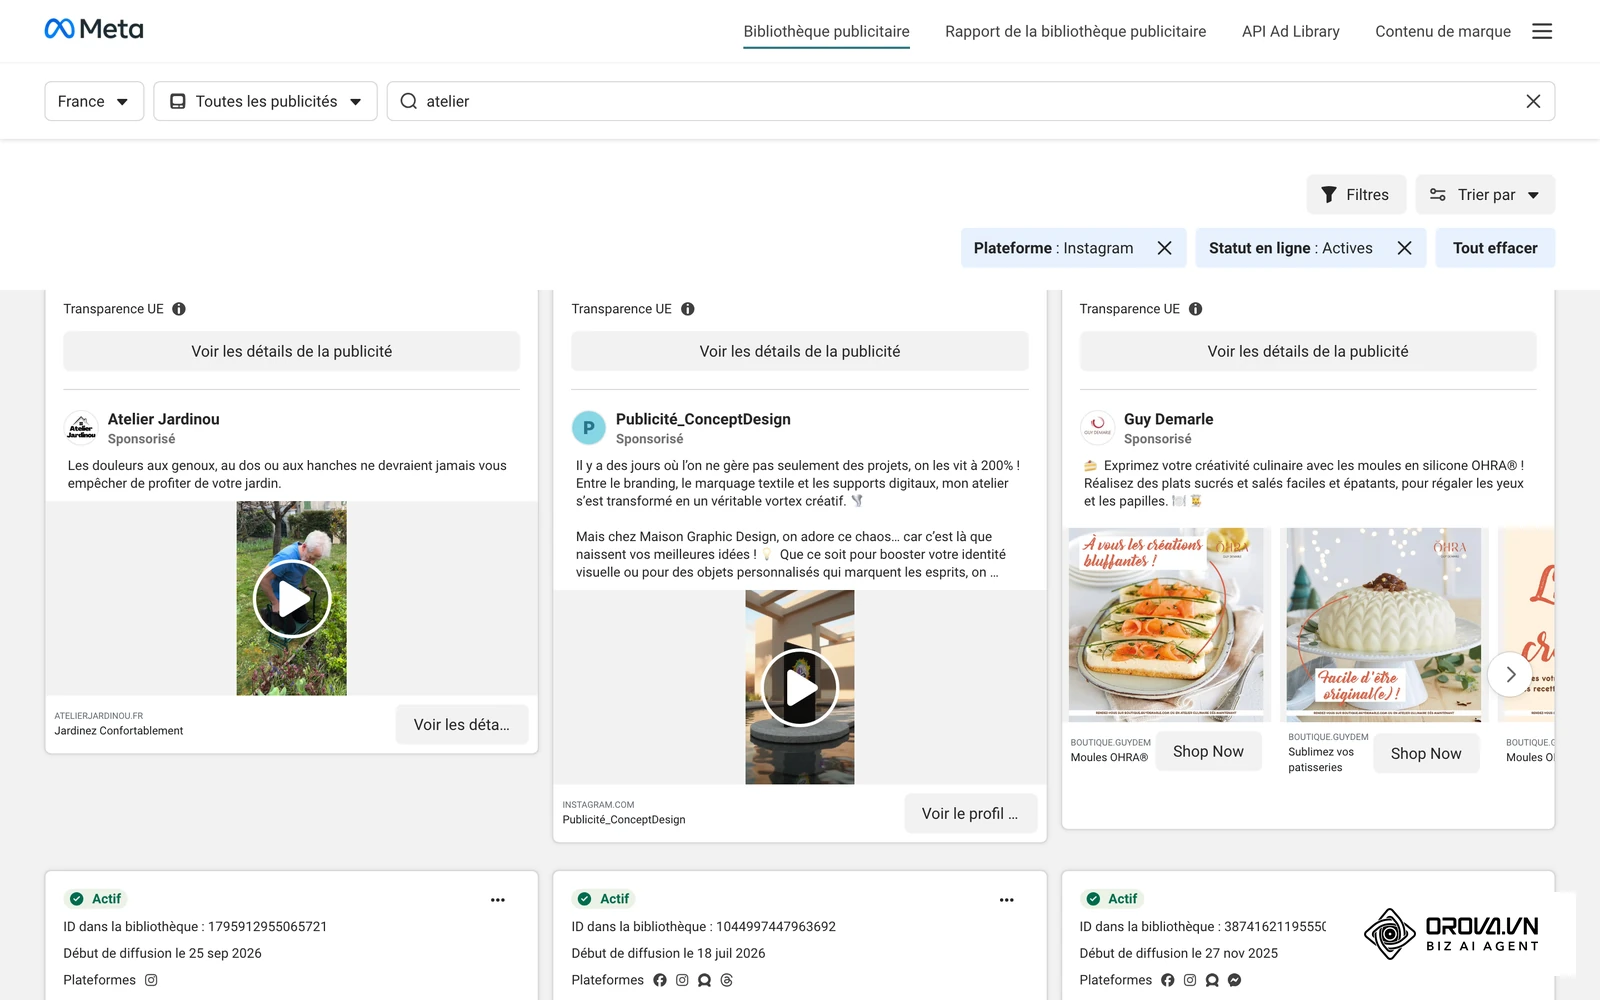Clear the atelier search text
The height and width of the screenshot is (1000, 1600).
(x=1533, y=101)
